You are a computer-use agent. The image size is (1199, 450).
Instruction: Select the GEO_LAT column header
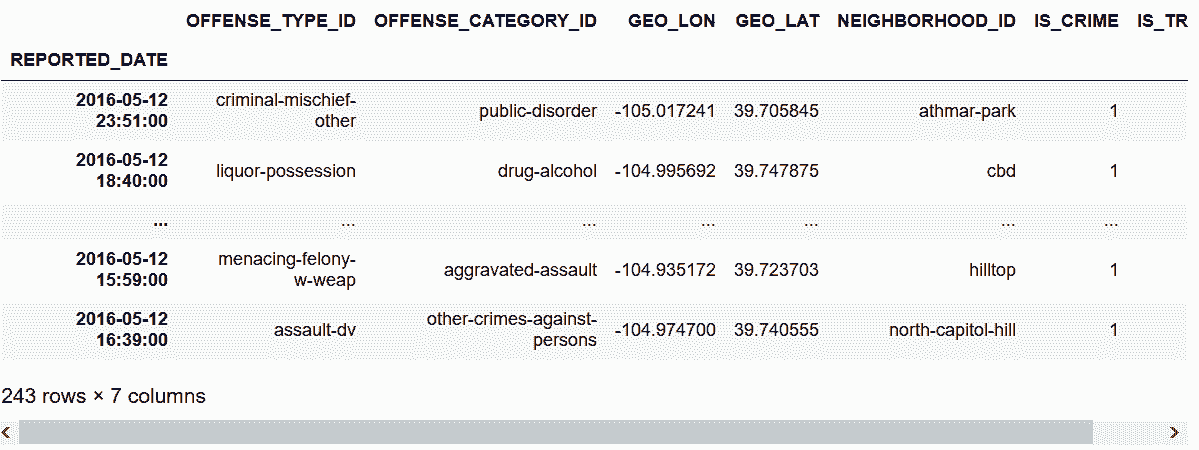point(776,21)
